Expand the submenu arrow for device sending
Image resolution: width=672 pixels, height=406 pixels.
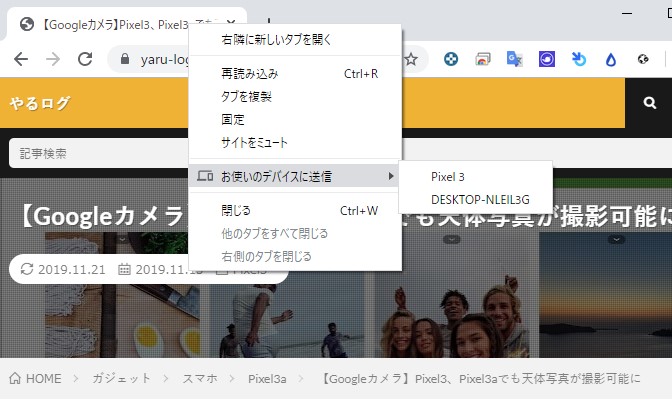(x=390, y=176)
